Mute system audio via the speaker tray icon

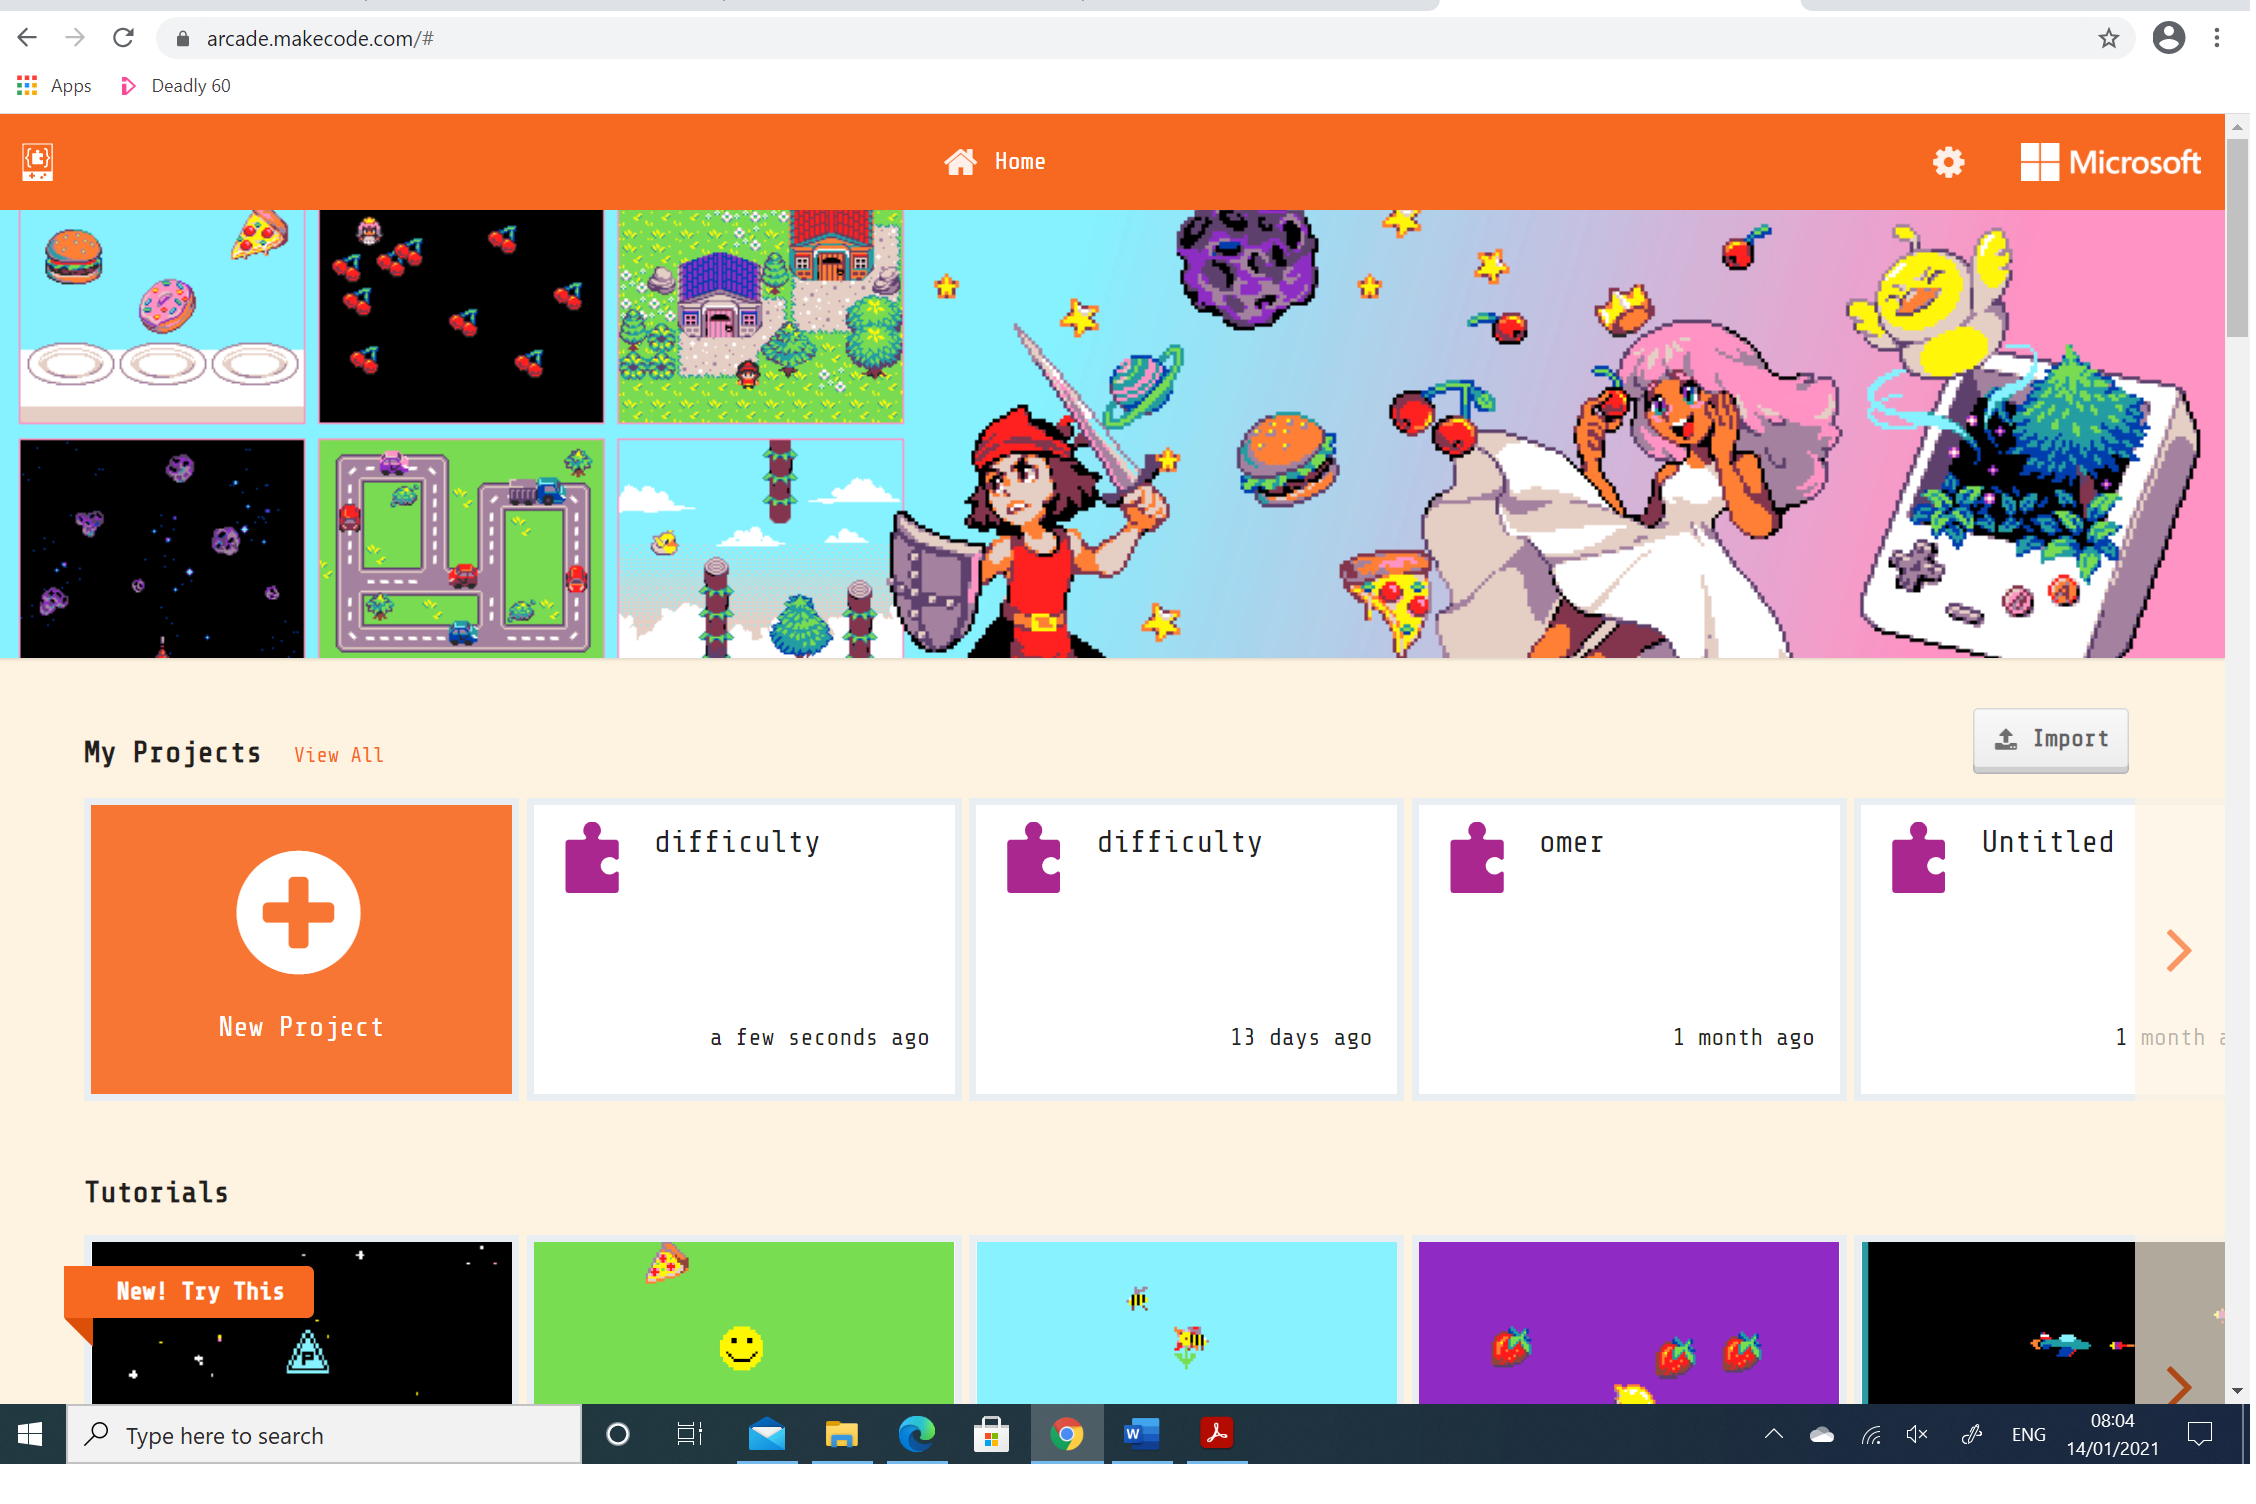coord(1918,1434)
